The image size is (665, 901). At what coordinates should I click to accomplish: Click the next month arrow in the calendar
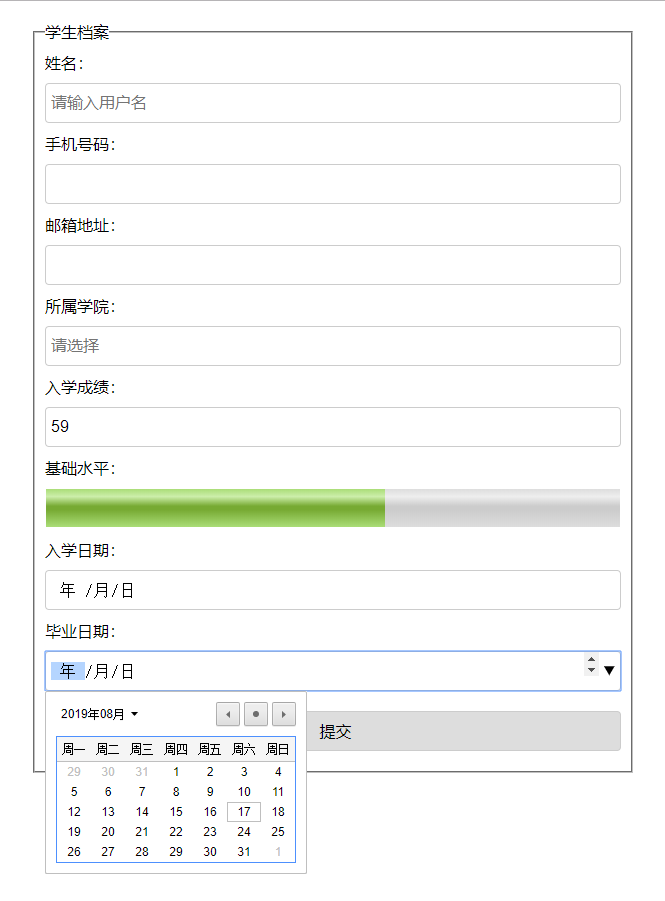tap(284, 713)
